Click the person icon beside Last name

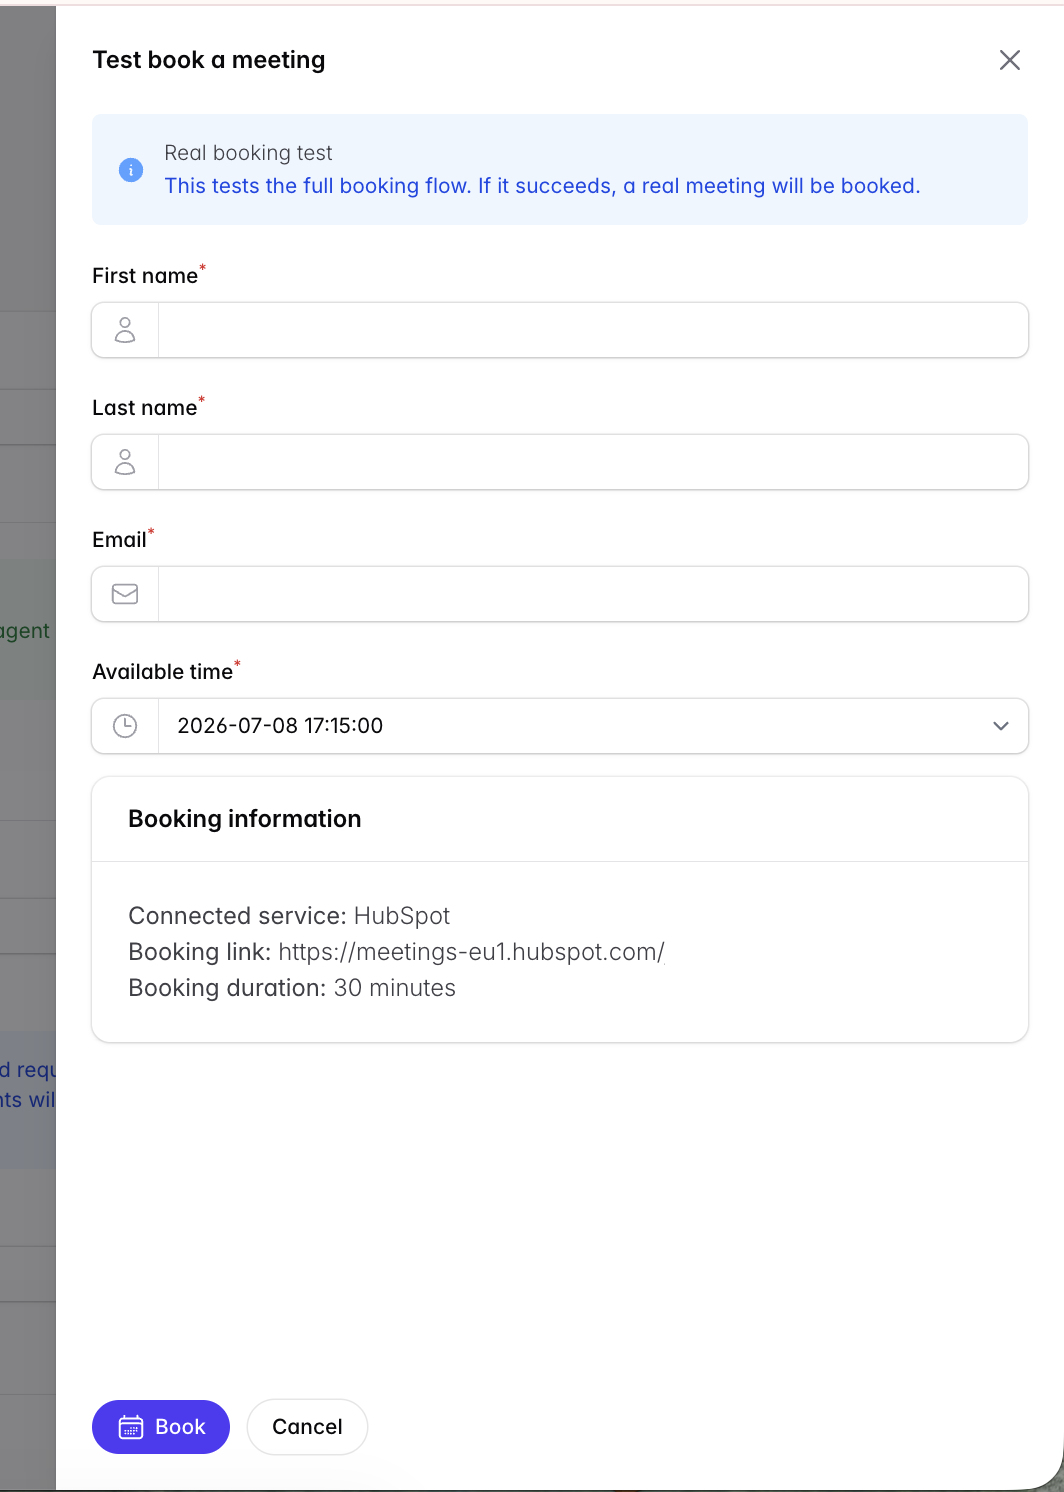pyautogui.click(x=125, y=462)
